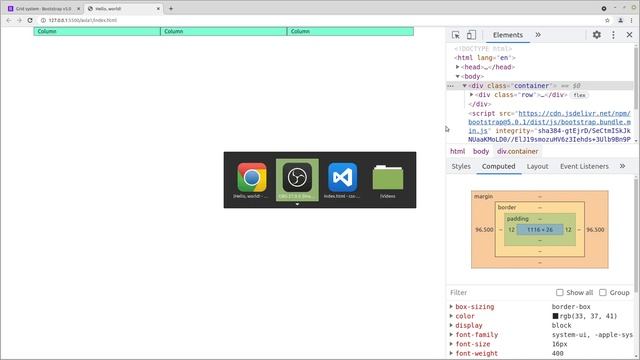Select div.container in the breadcrumb trail
Screen dimensions: 640x360
click(x=517, y=151)
